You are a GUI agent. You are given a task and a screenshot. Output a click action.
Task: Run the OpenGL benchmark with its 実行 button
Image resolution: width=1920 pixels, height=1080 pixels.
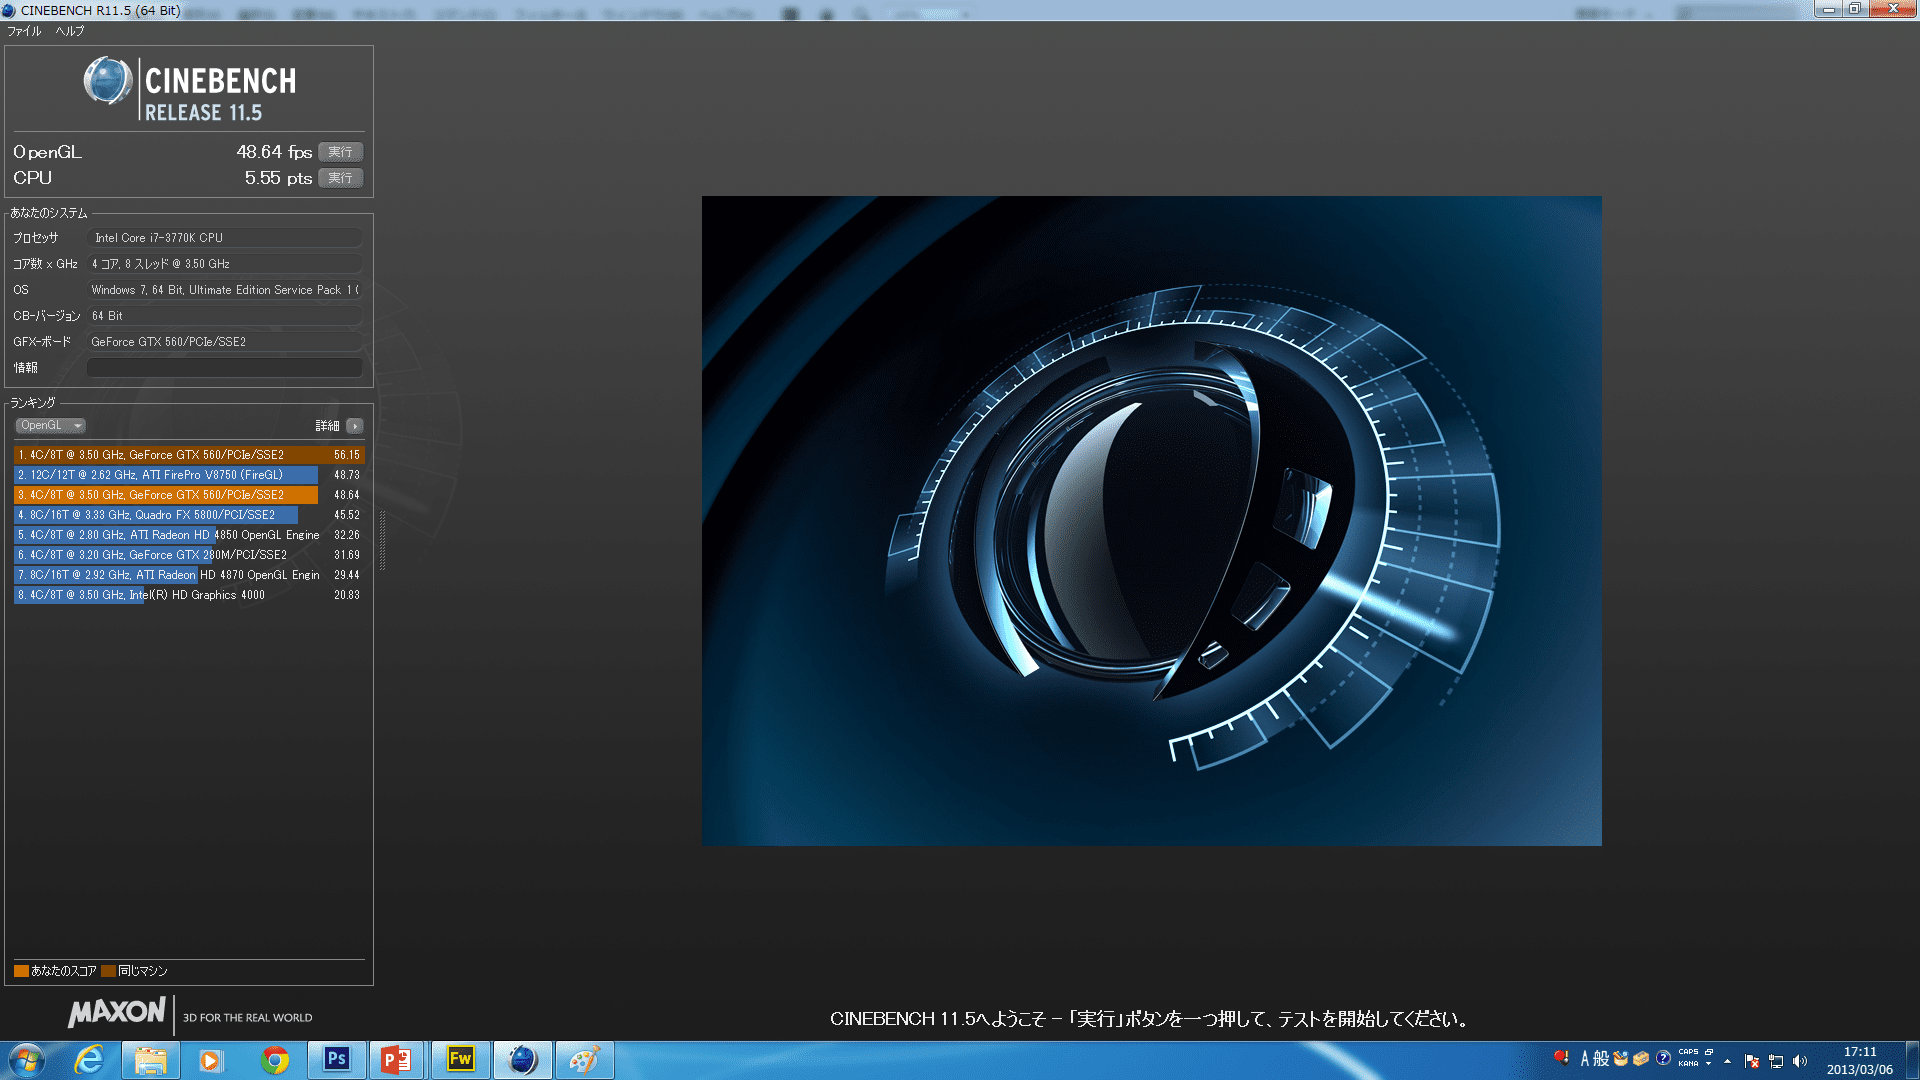click(340, 152)
